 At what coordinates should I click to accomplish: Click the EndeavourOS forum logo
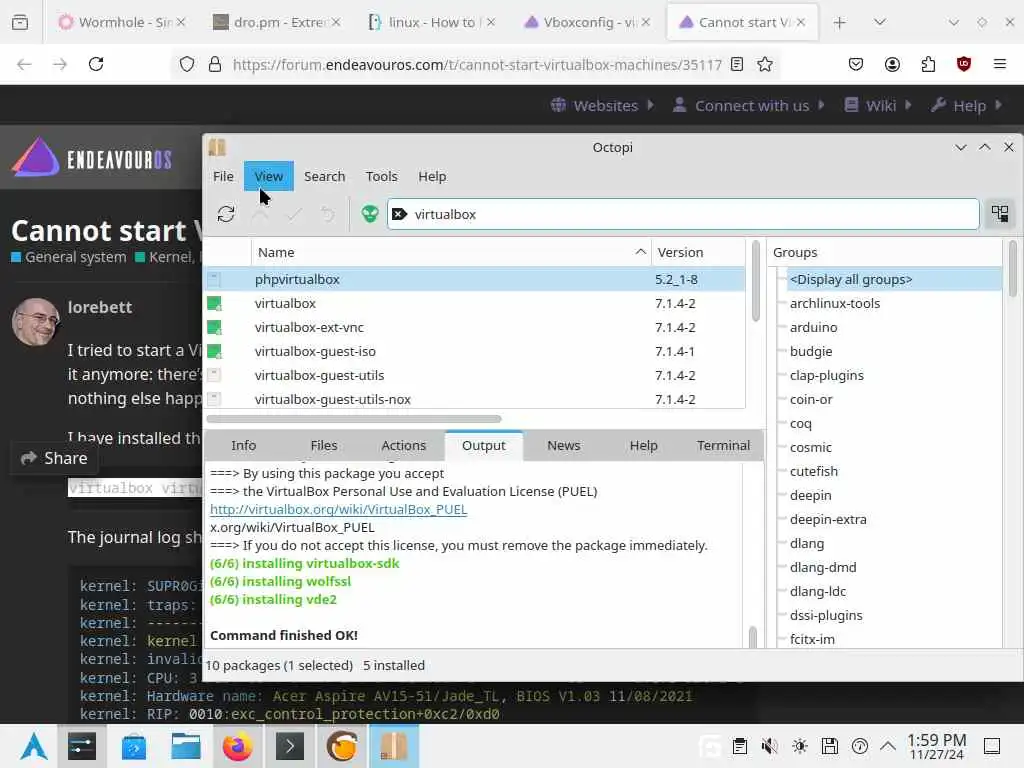pyautogui.click(x=91, y=157)
